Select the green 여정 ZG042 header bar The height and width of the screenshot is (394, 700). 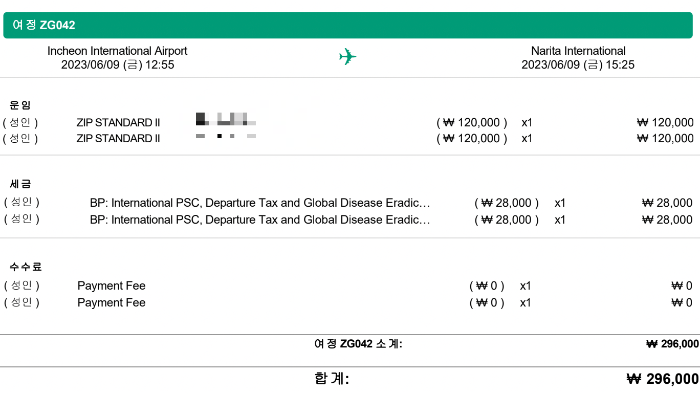[348, 25]
